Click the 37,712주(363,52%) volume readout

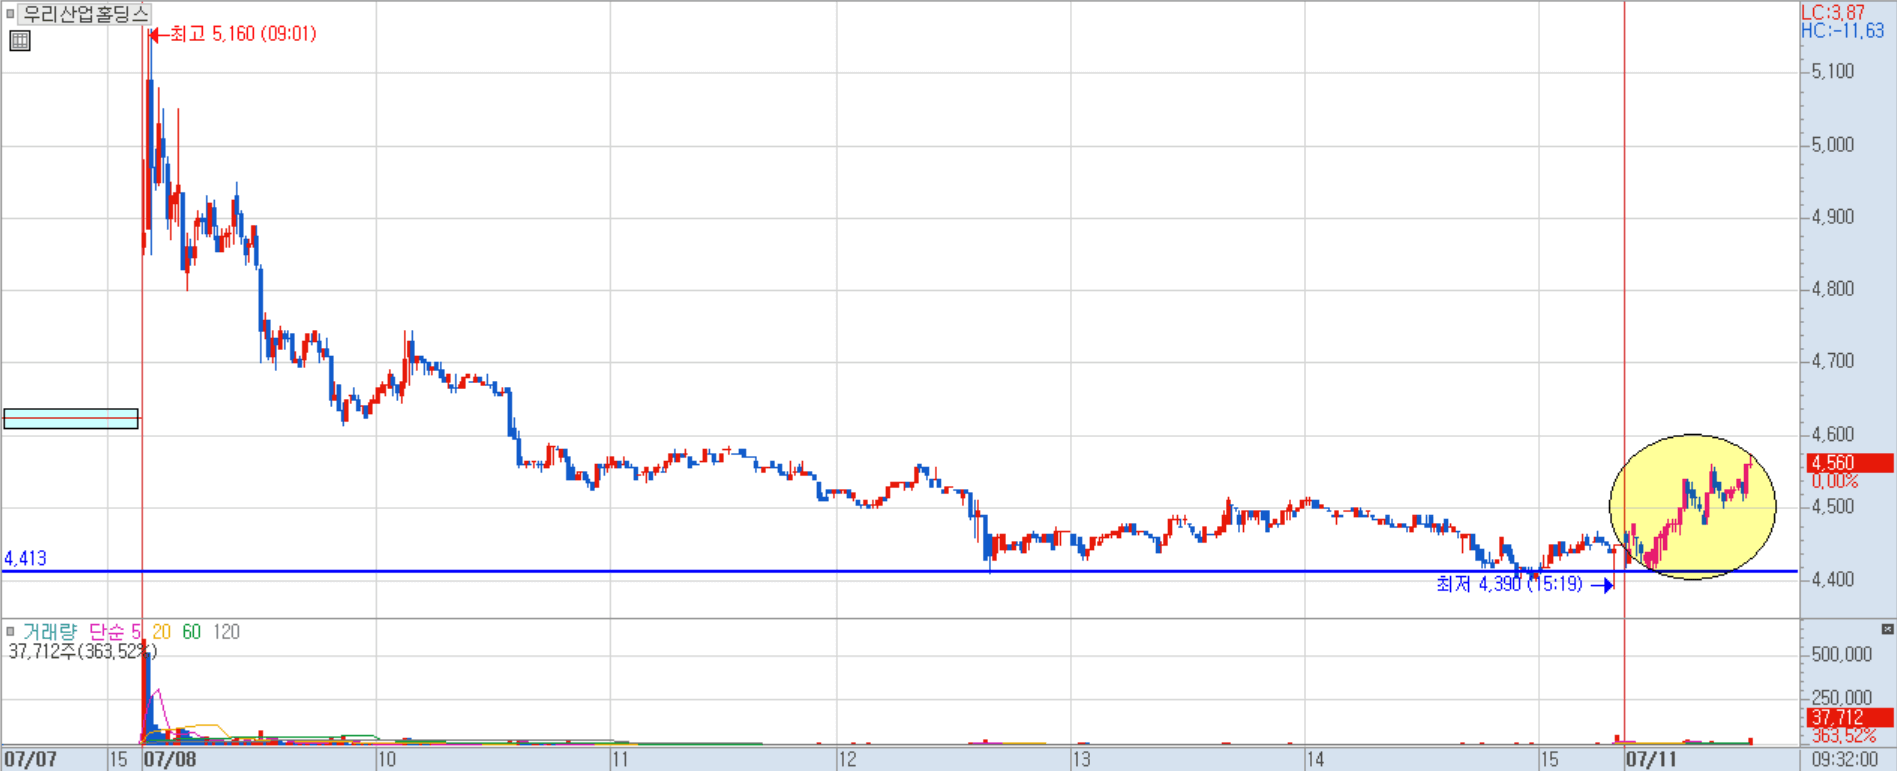tap(82, 652)
